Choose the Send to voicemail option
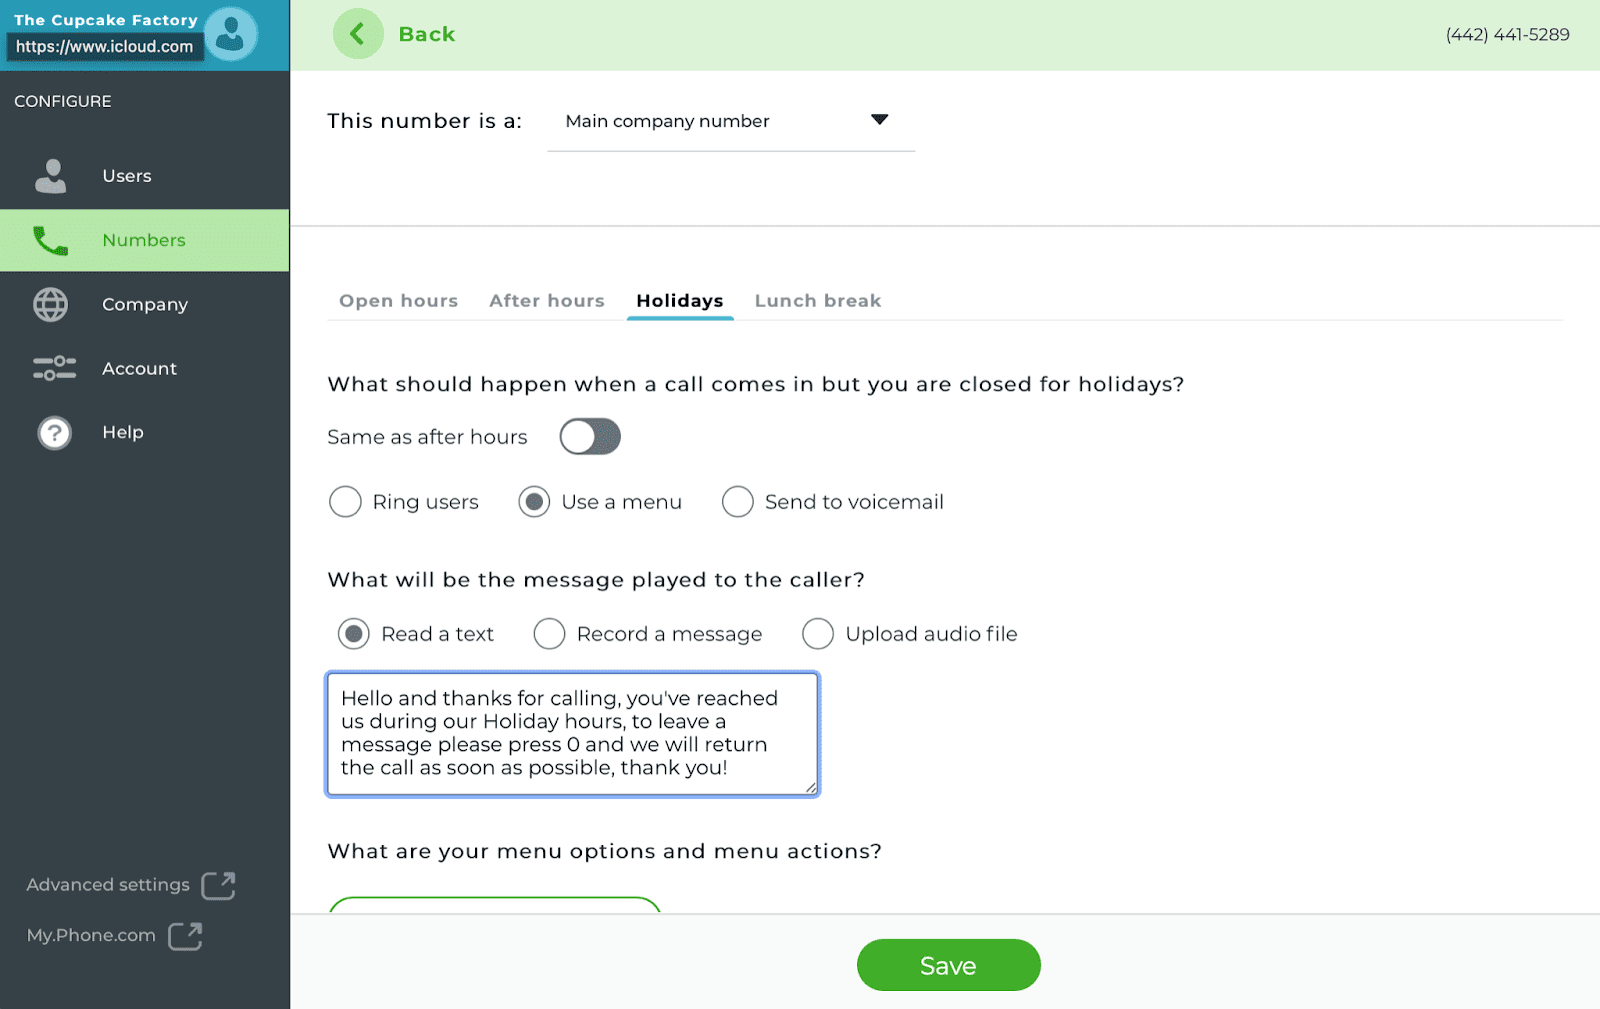Screen dimensions: 1600x1009 coord(738,502)
